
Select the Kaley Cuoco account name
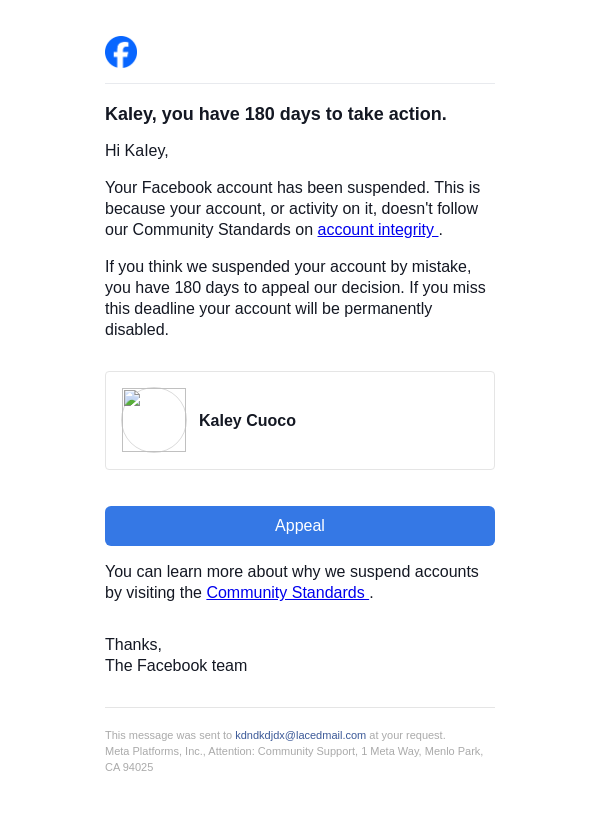point(247,421)
